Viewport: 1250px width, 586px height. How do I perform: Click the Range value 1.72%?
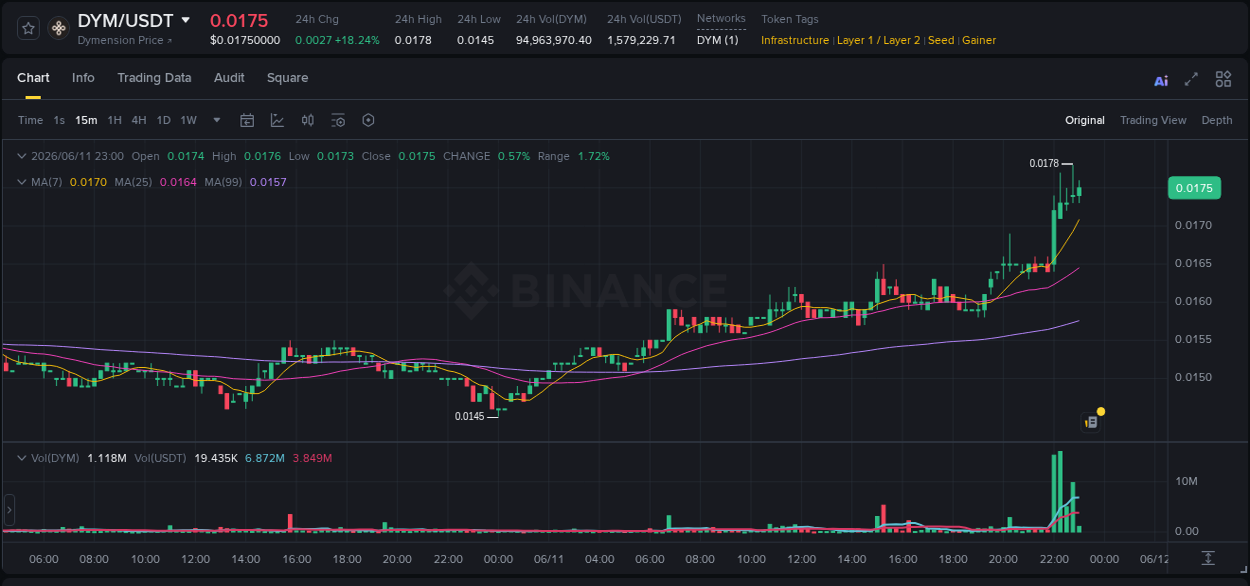(593, 156)
